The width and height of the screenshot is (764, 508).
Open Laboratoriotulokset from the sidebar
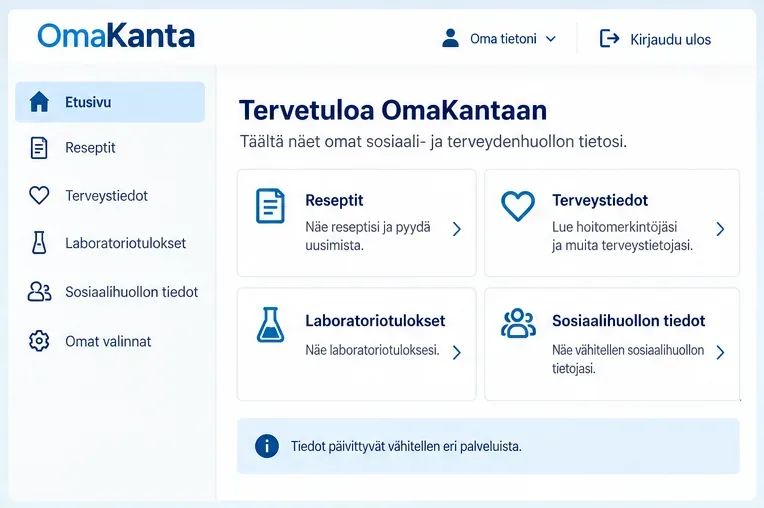125,243
